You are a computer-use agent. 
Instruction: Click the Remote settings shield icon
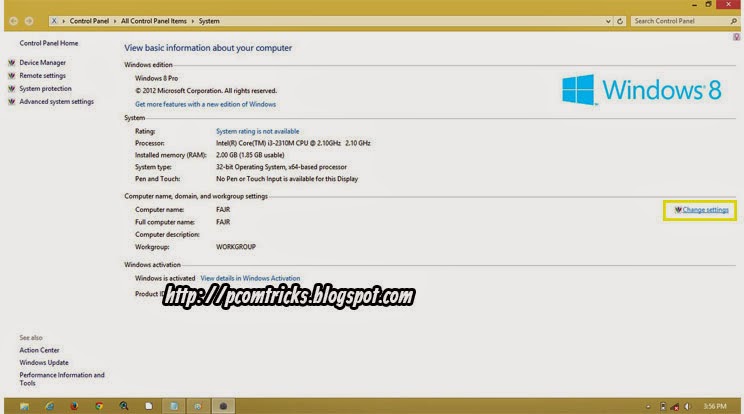coord(12,75)
